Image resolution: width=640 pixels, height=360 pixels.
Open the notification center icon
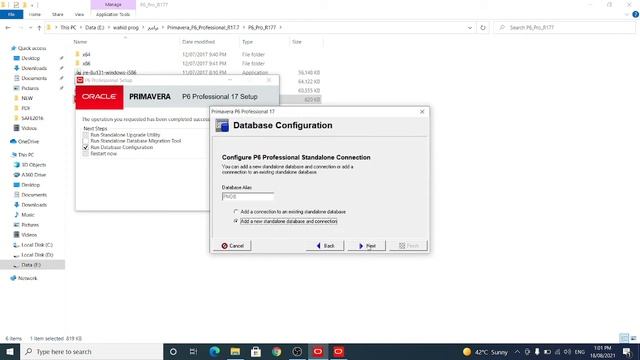[x=627, y=351]
